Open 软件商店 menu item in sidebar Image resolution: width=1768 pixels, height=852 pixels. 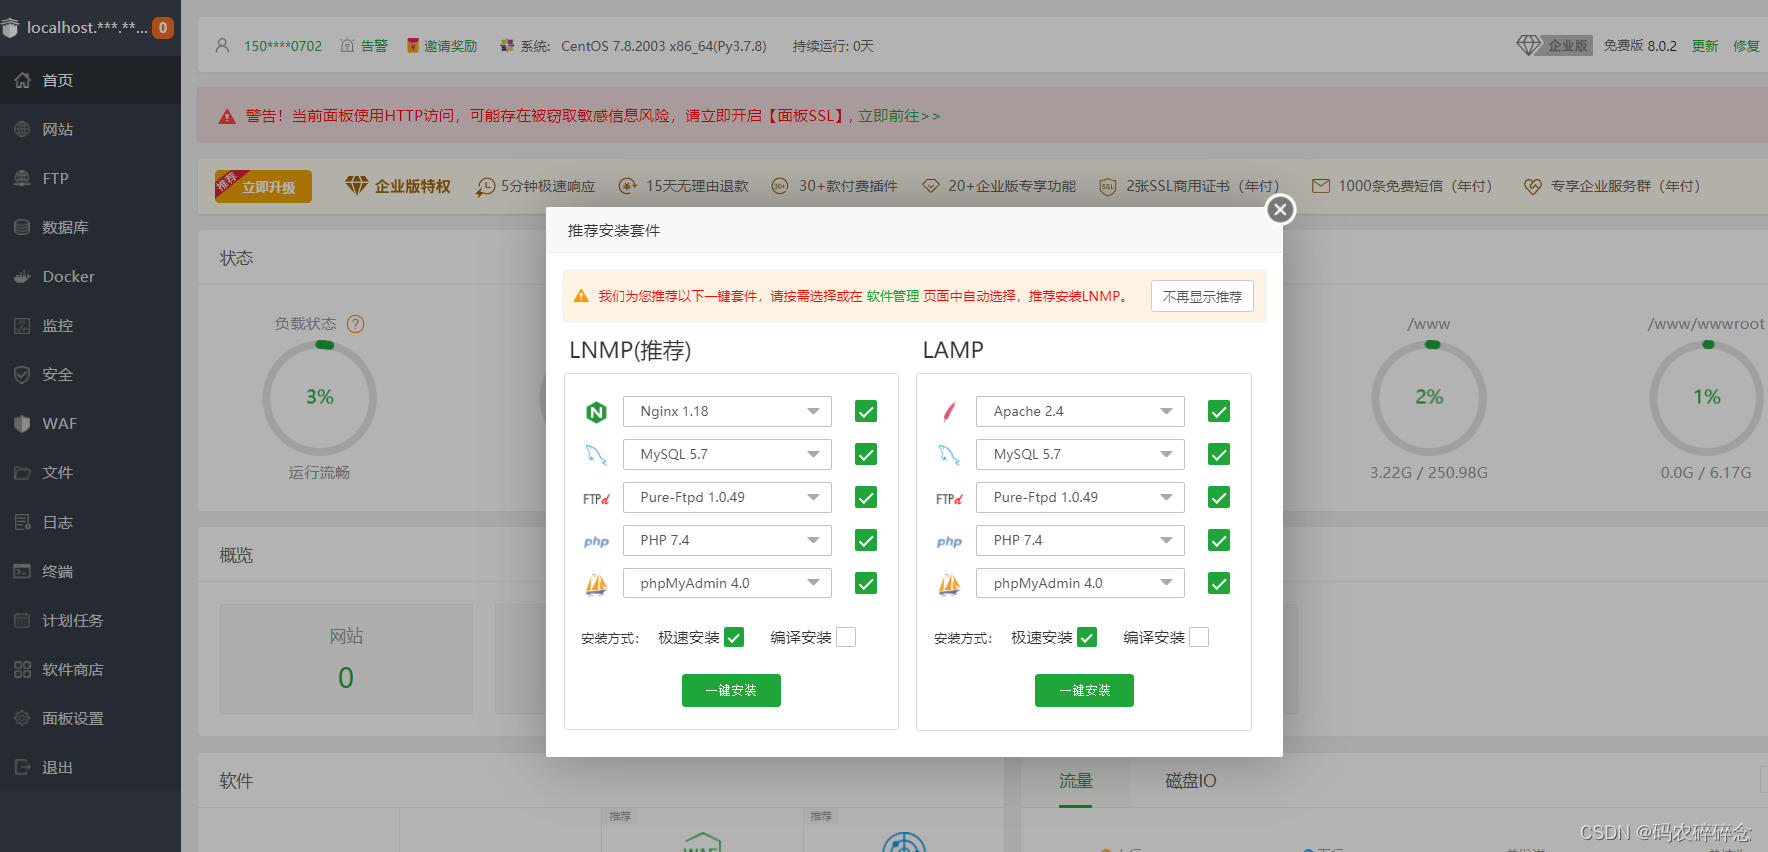[90, 669]
